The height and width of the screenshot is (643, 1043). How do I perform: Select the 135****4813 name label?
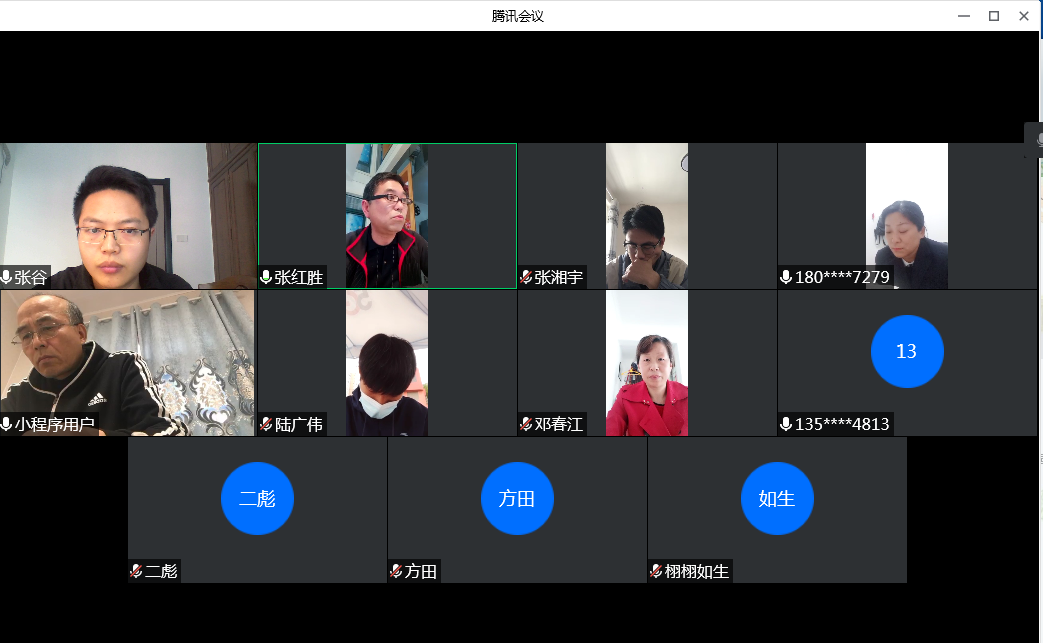[x=842, y=424]
